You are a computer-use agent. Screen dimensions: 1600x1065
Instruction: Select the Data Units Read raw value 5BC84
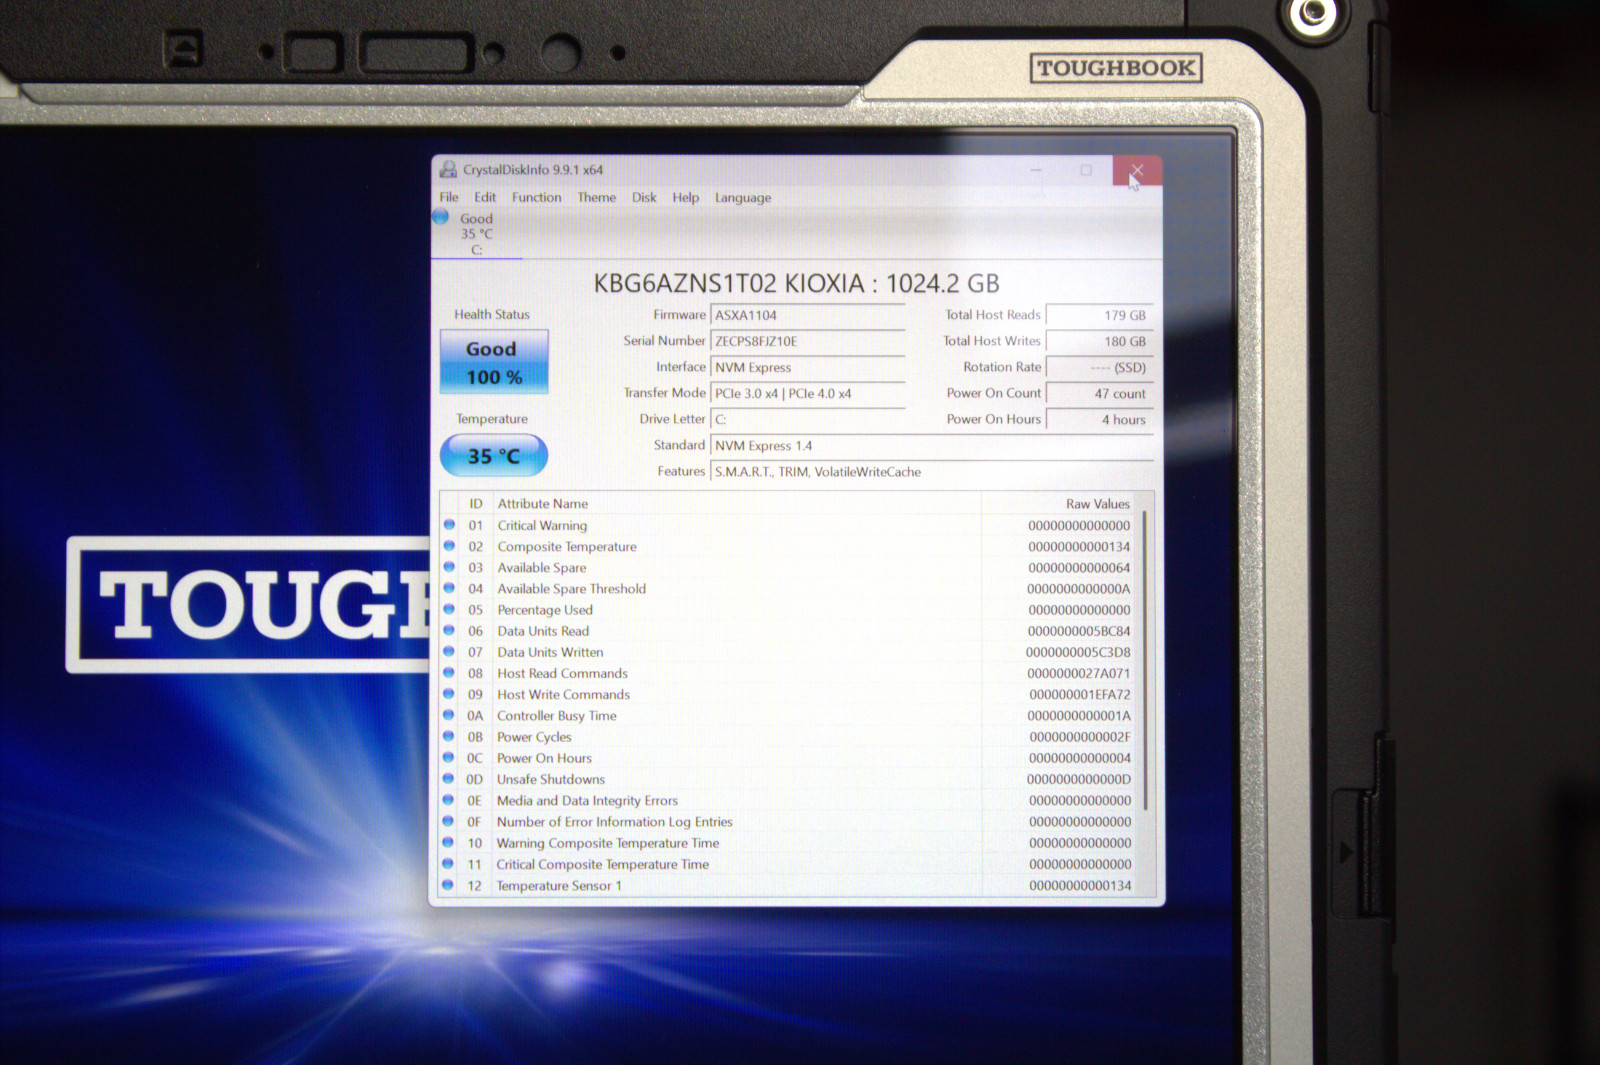tap(1079, 631)
